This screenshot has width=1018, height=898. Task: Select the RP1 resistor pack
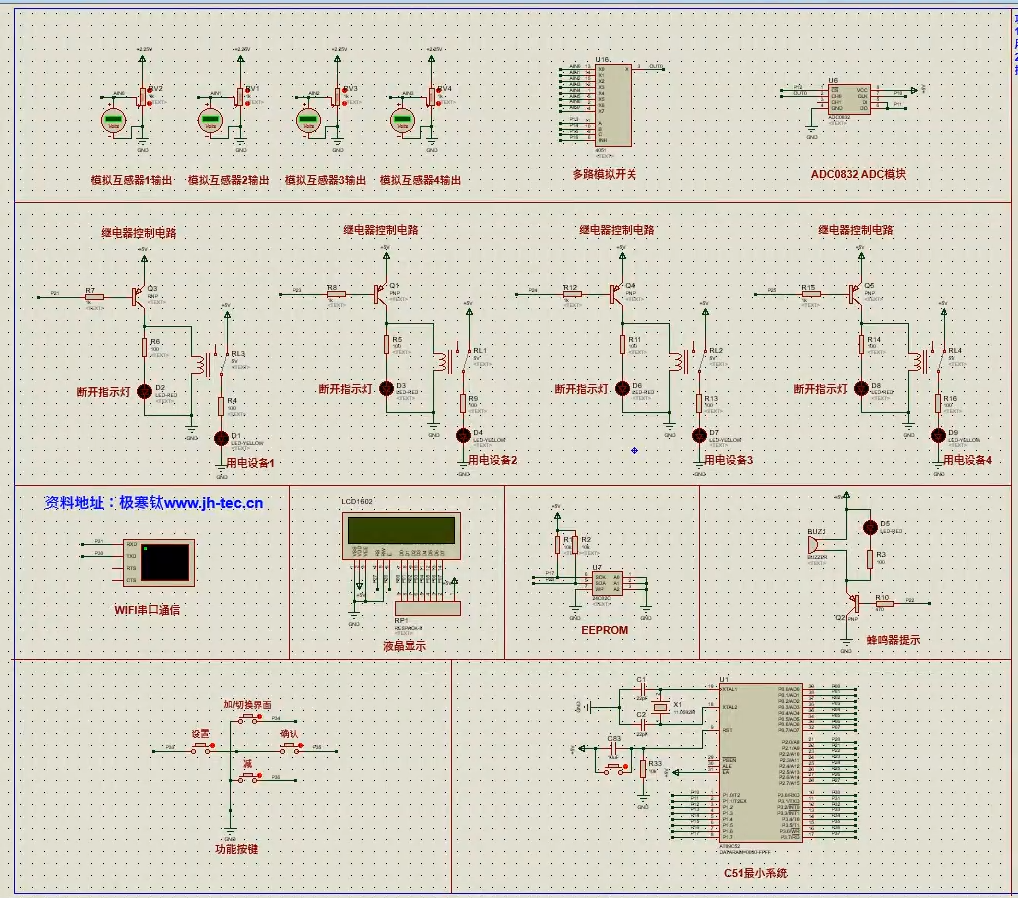tap(428, 608)
